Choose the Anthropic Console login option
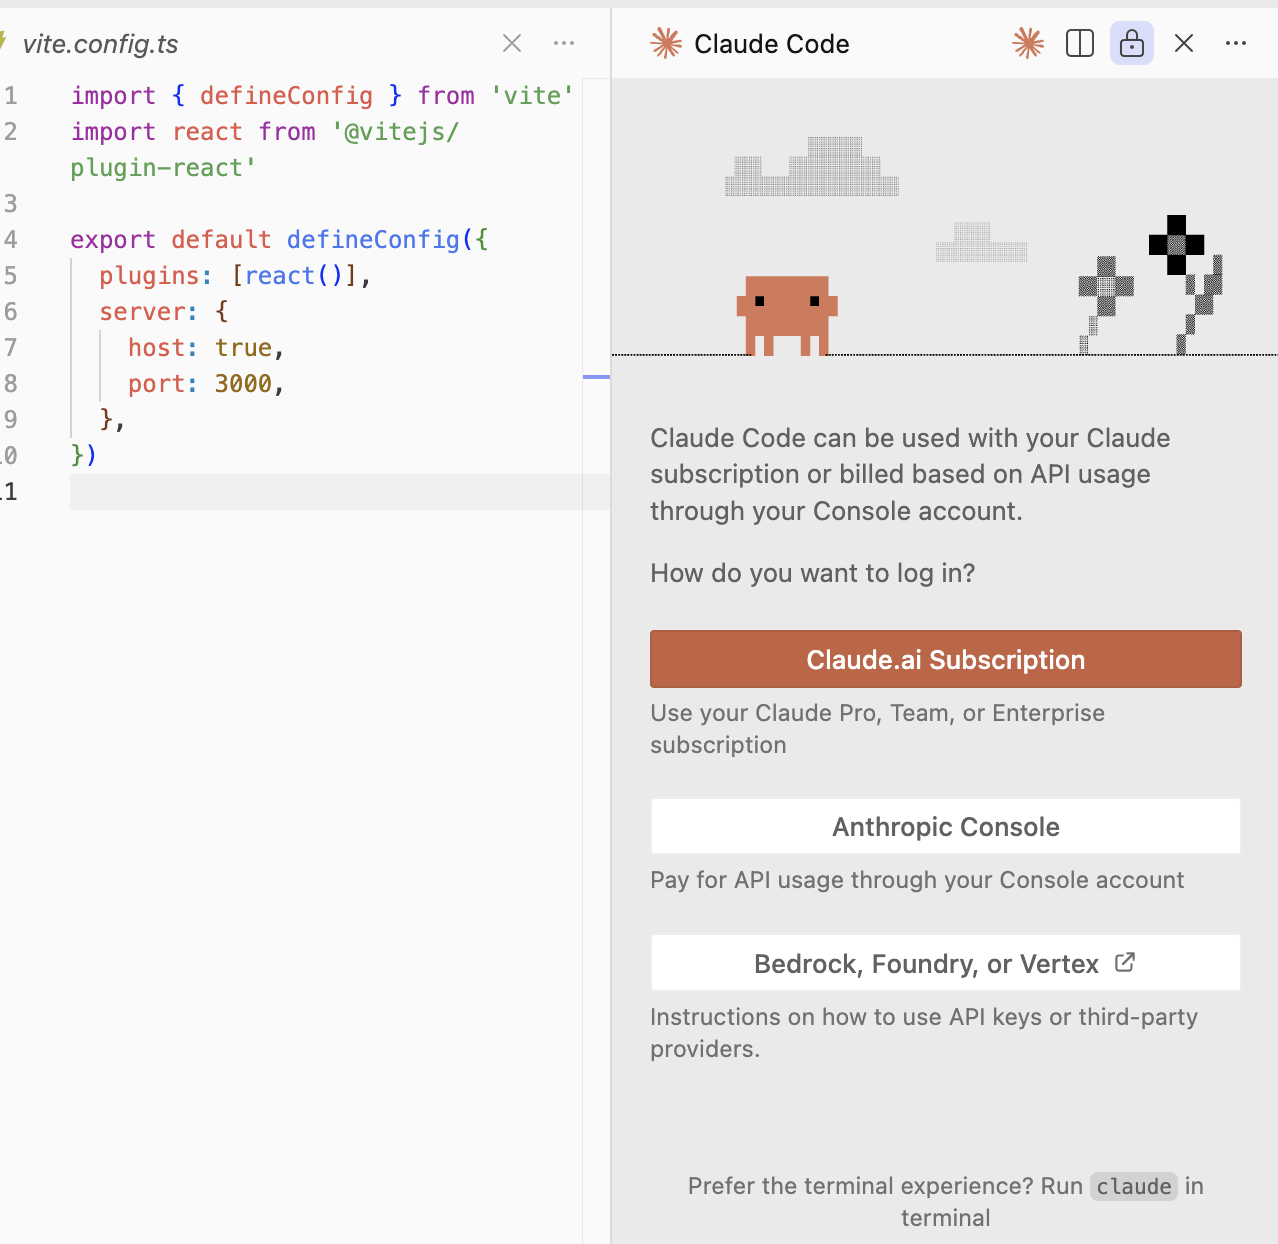 click(x=945, y=826)
